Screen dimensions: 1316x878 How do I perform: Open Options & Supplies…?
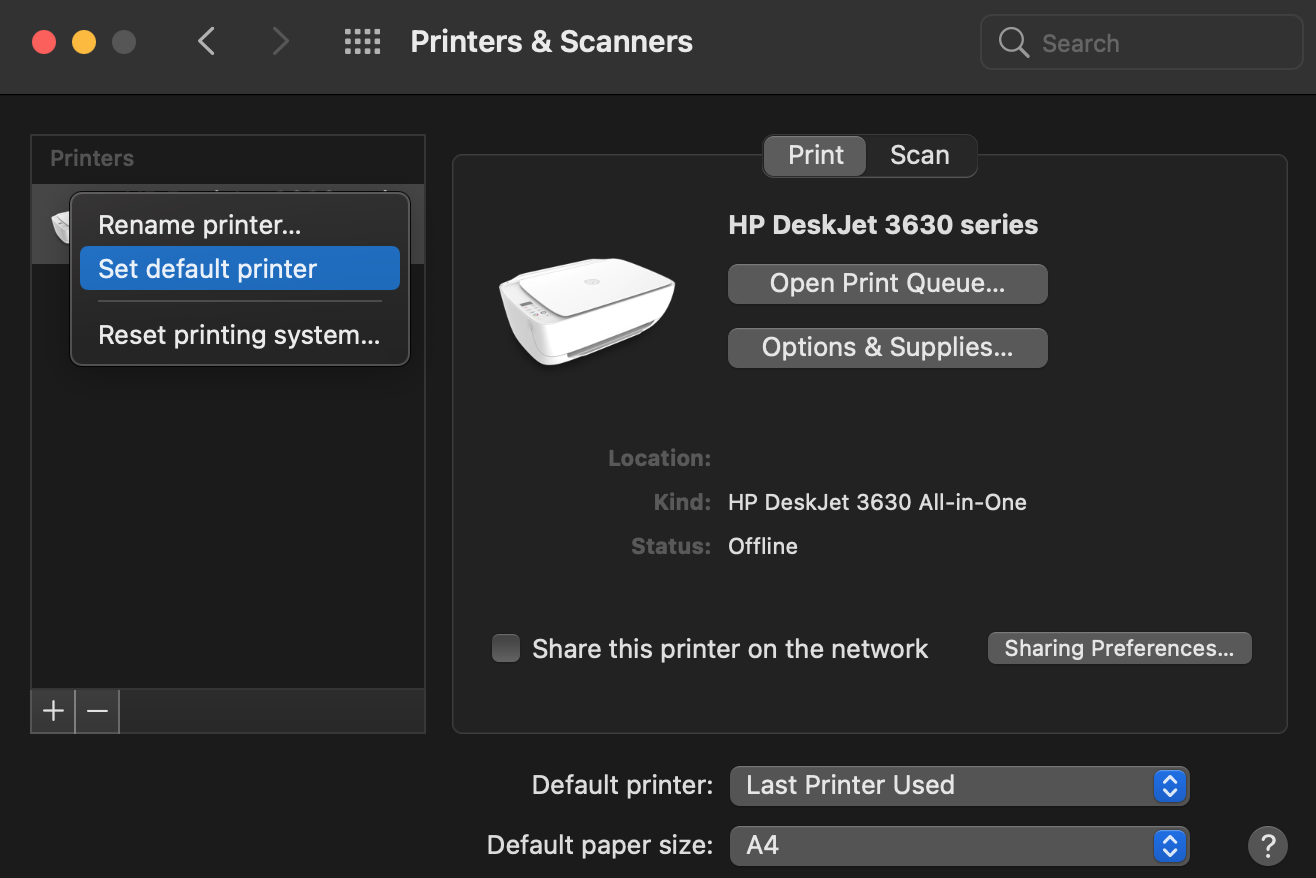point(888,348)
